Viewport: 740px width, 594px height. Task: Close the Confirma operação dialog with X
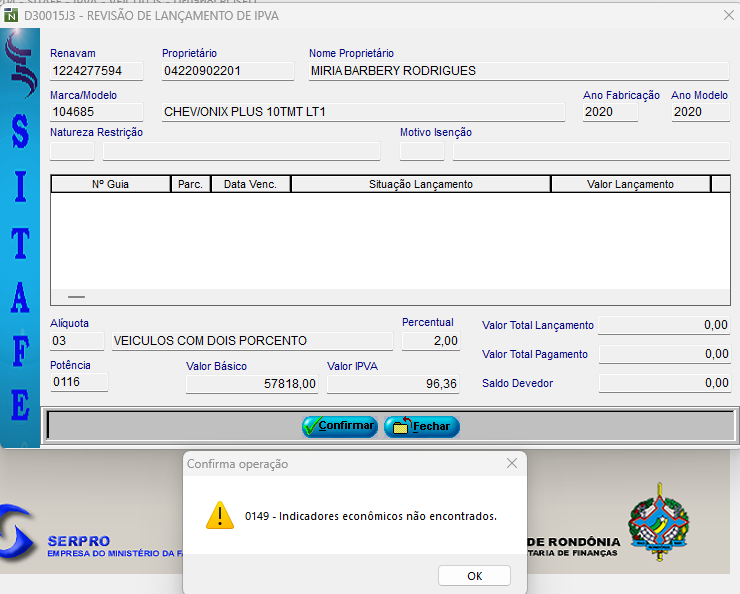[512, 463]
